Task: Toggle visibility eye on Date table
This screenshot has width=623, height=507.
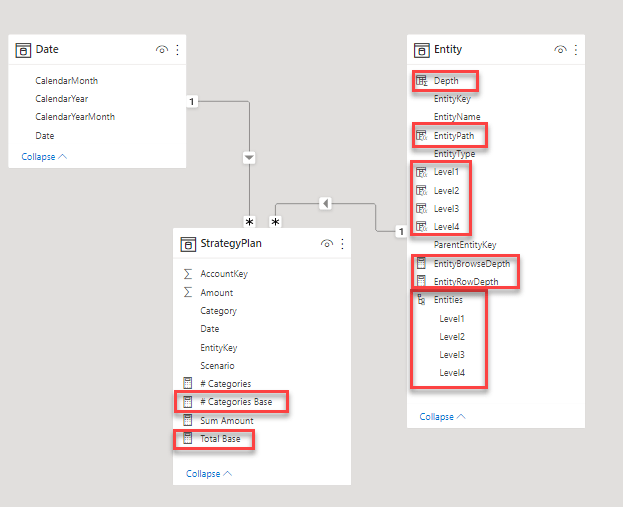Action: tap(161, 49)
